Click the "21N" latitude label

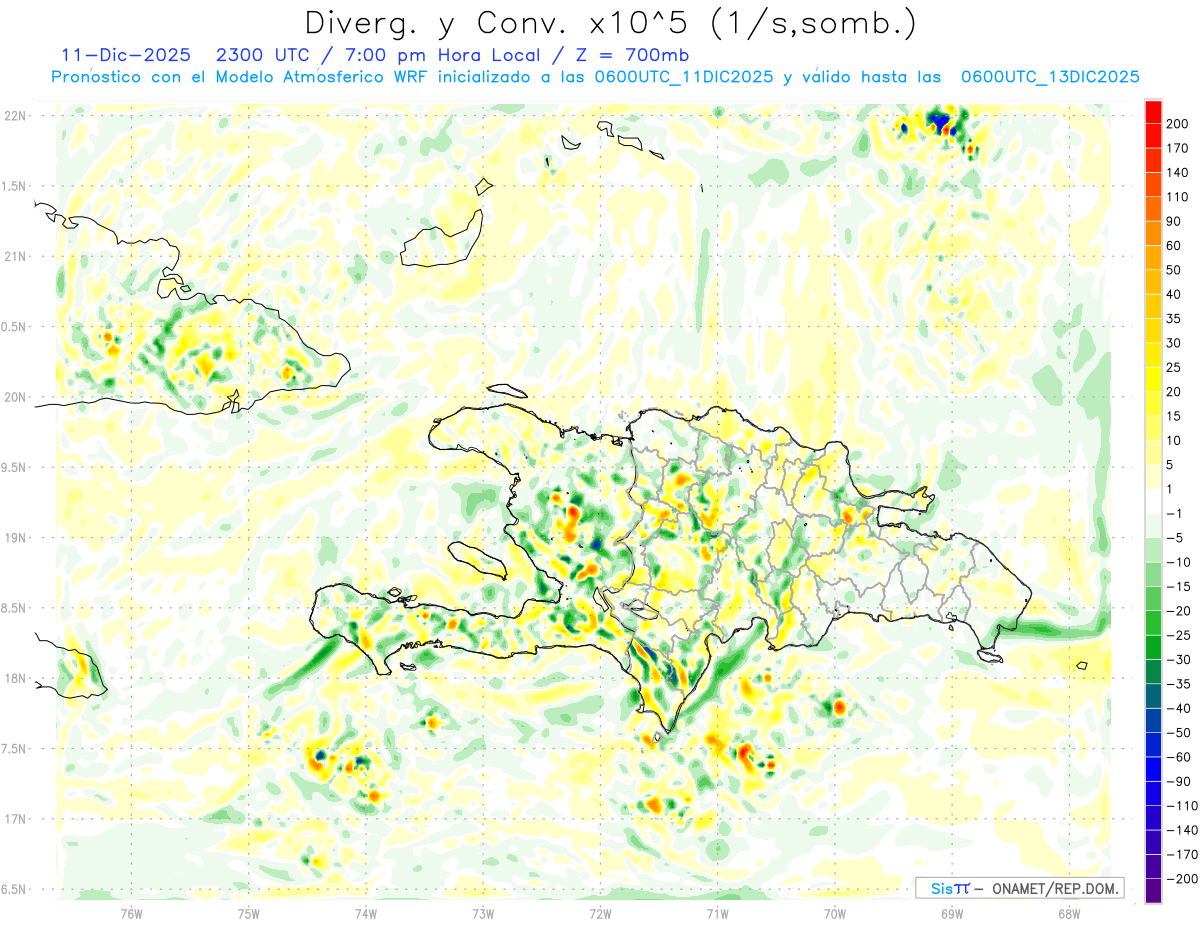17,256
